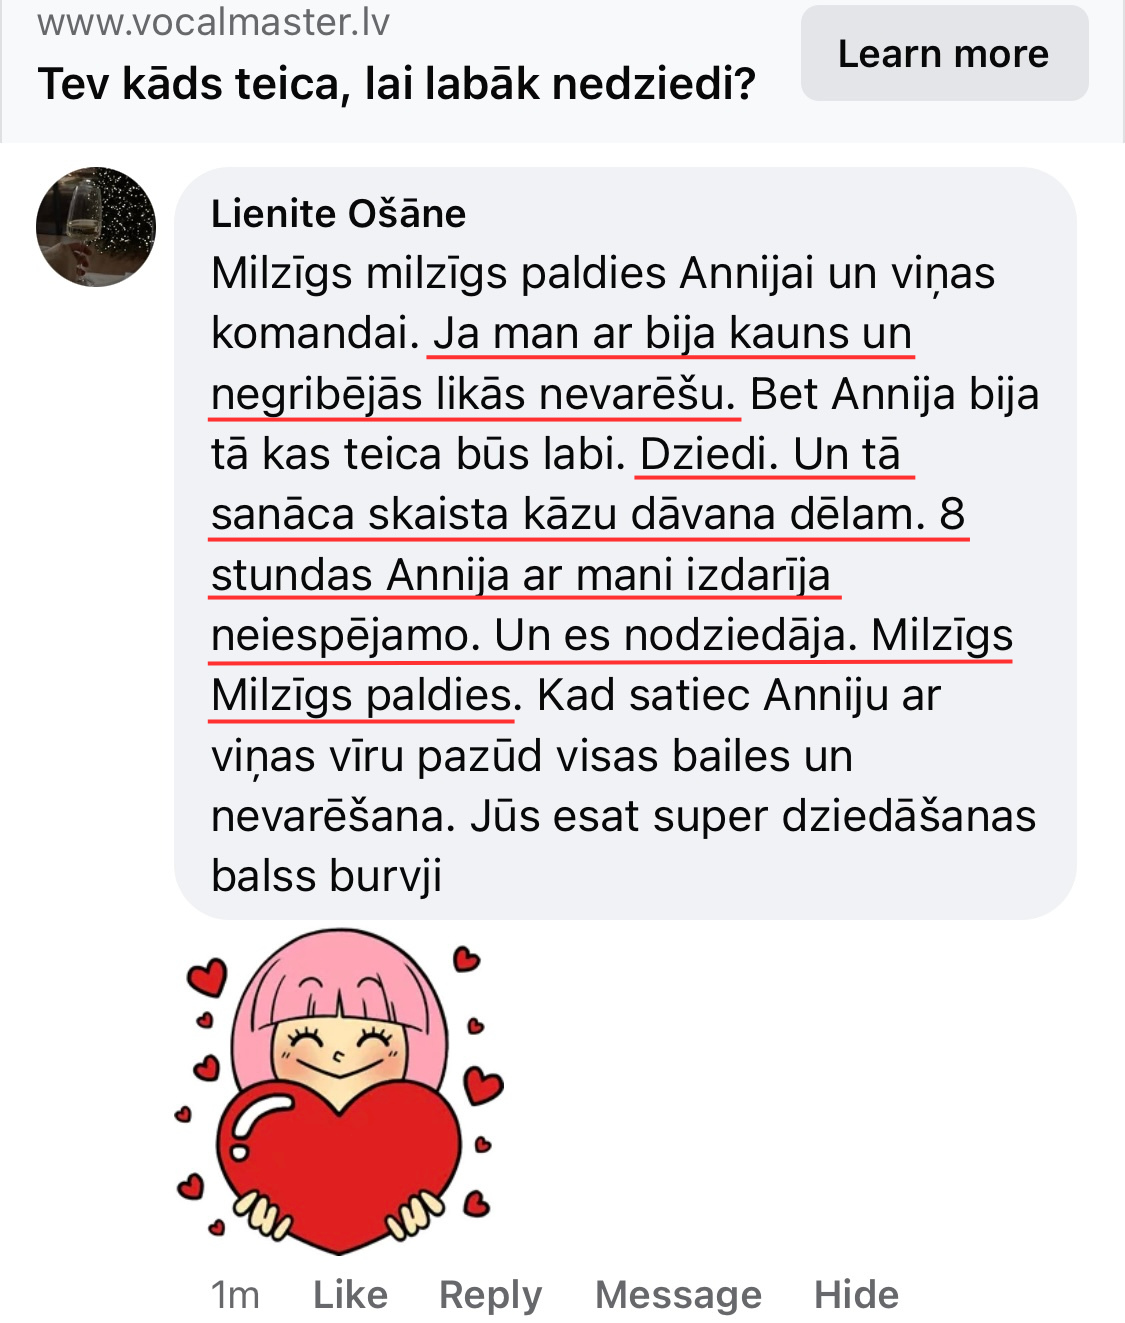
Task: Tap the Learn more button
Action: tap(943, 54)
